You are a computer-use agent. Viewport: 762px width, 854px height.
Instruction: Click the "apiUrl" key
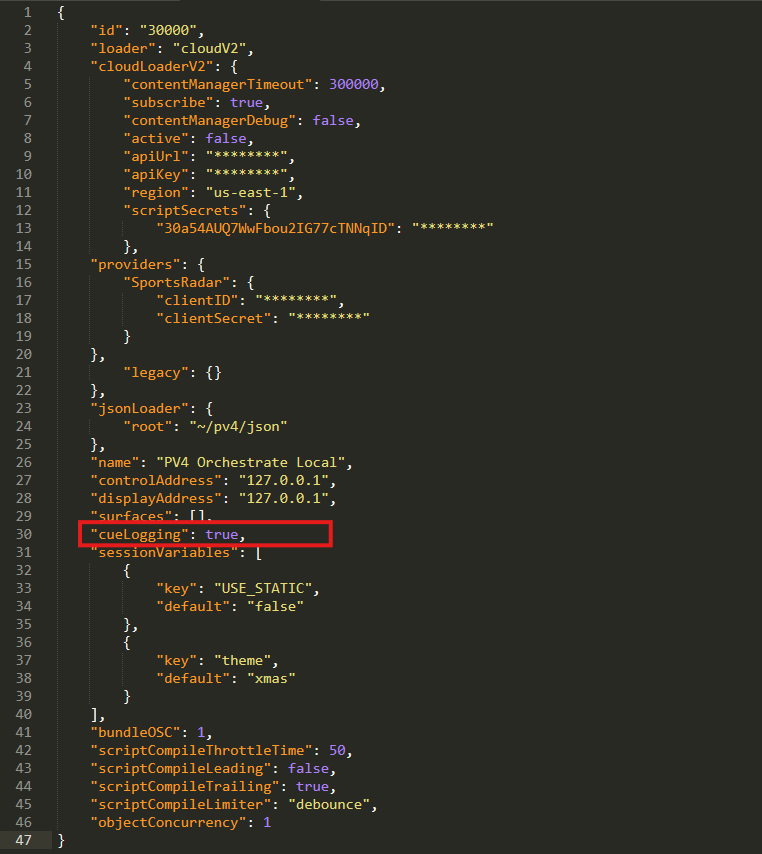(156, 156)
